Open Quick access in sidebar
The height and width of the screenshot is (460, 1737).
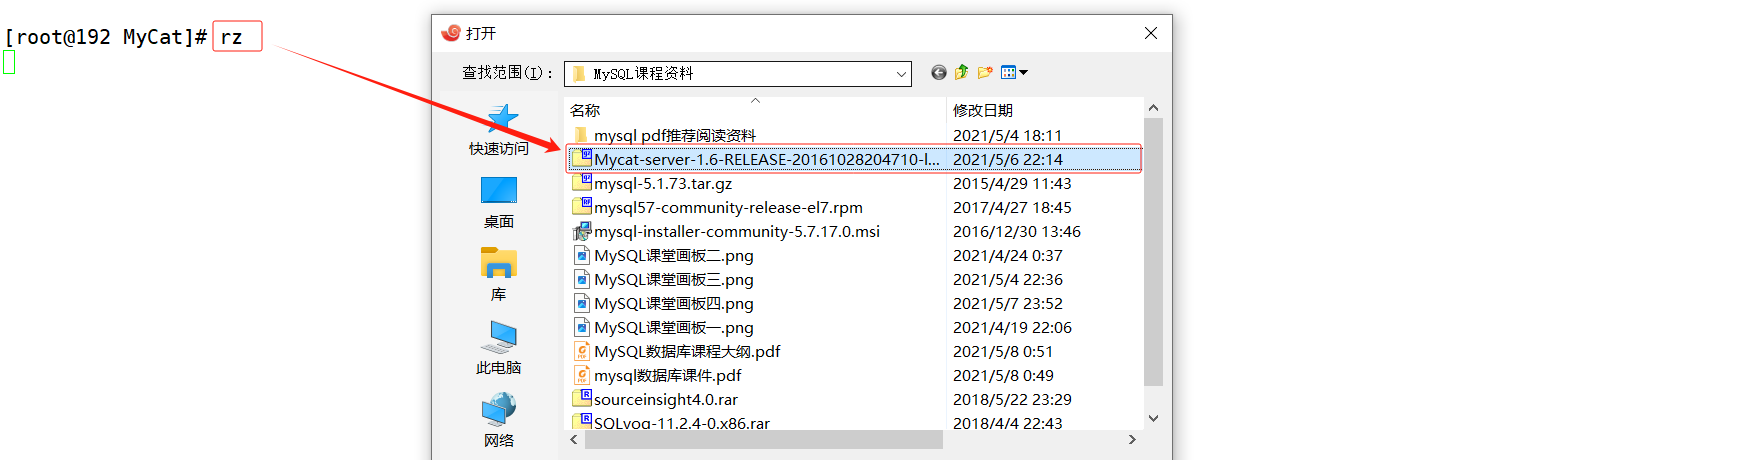tap(499, 131)
